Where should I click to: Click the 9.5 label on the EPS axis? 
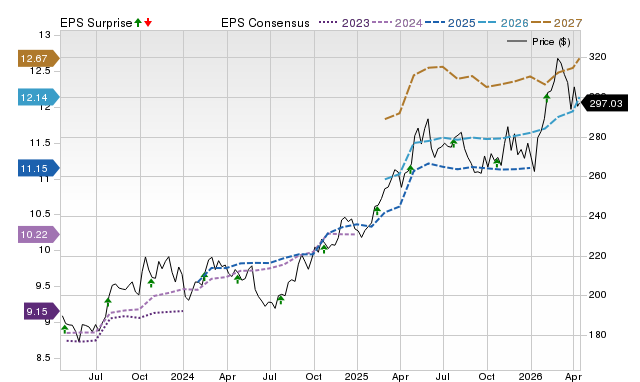pyautogui.click(x=43, y=286)
